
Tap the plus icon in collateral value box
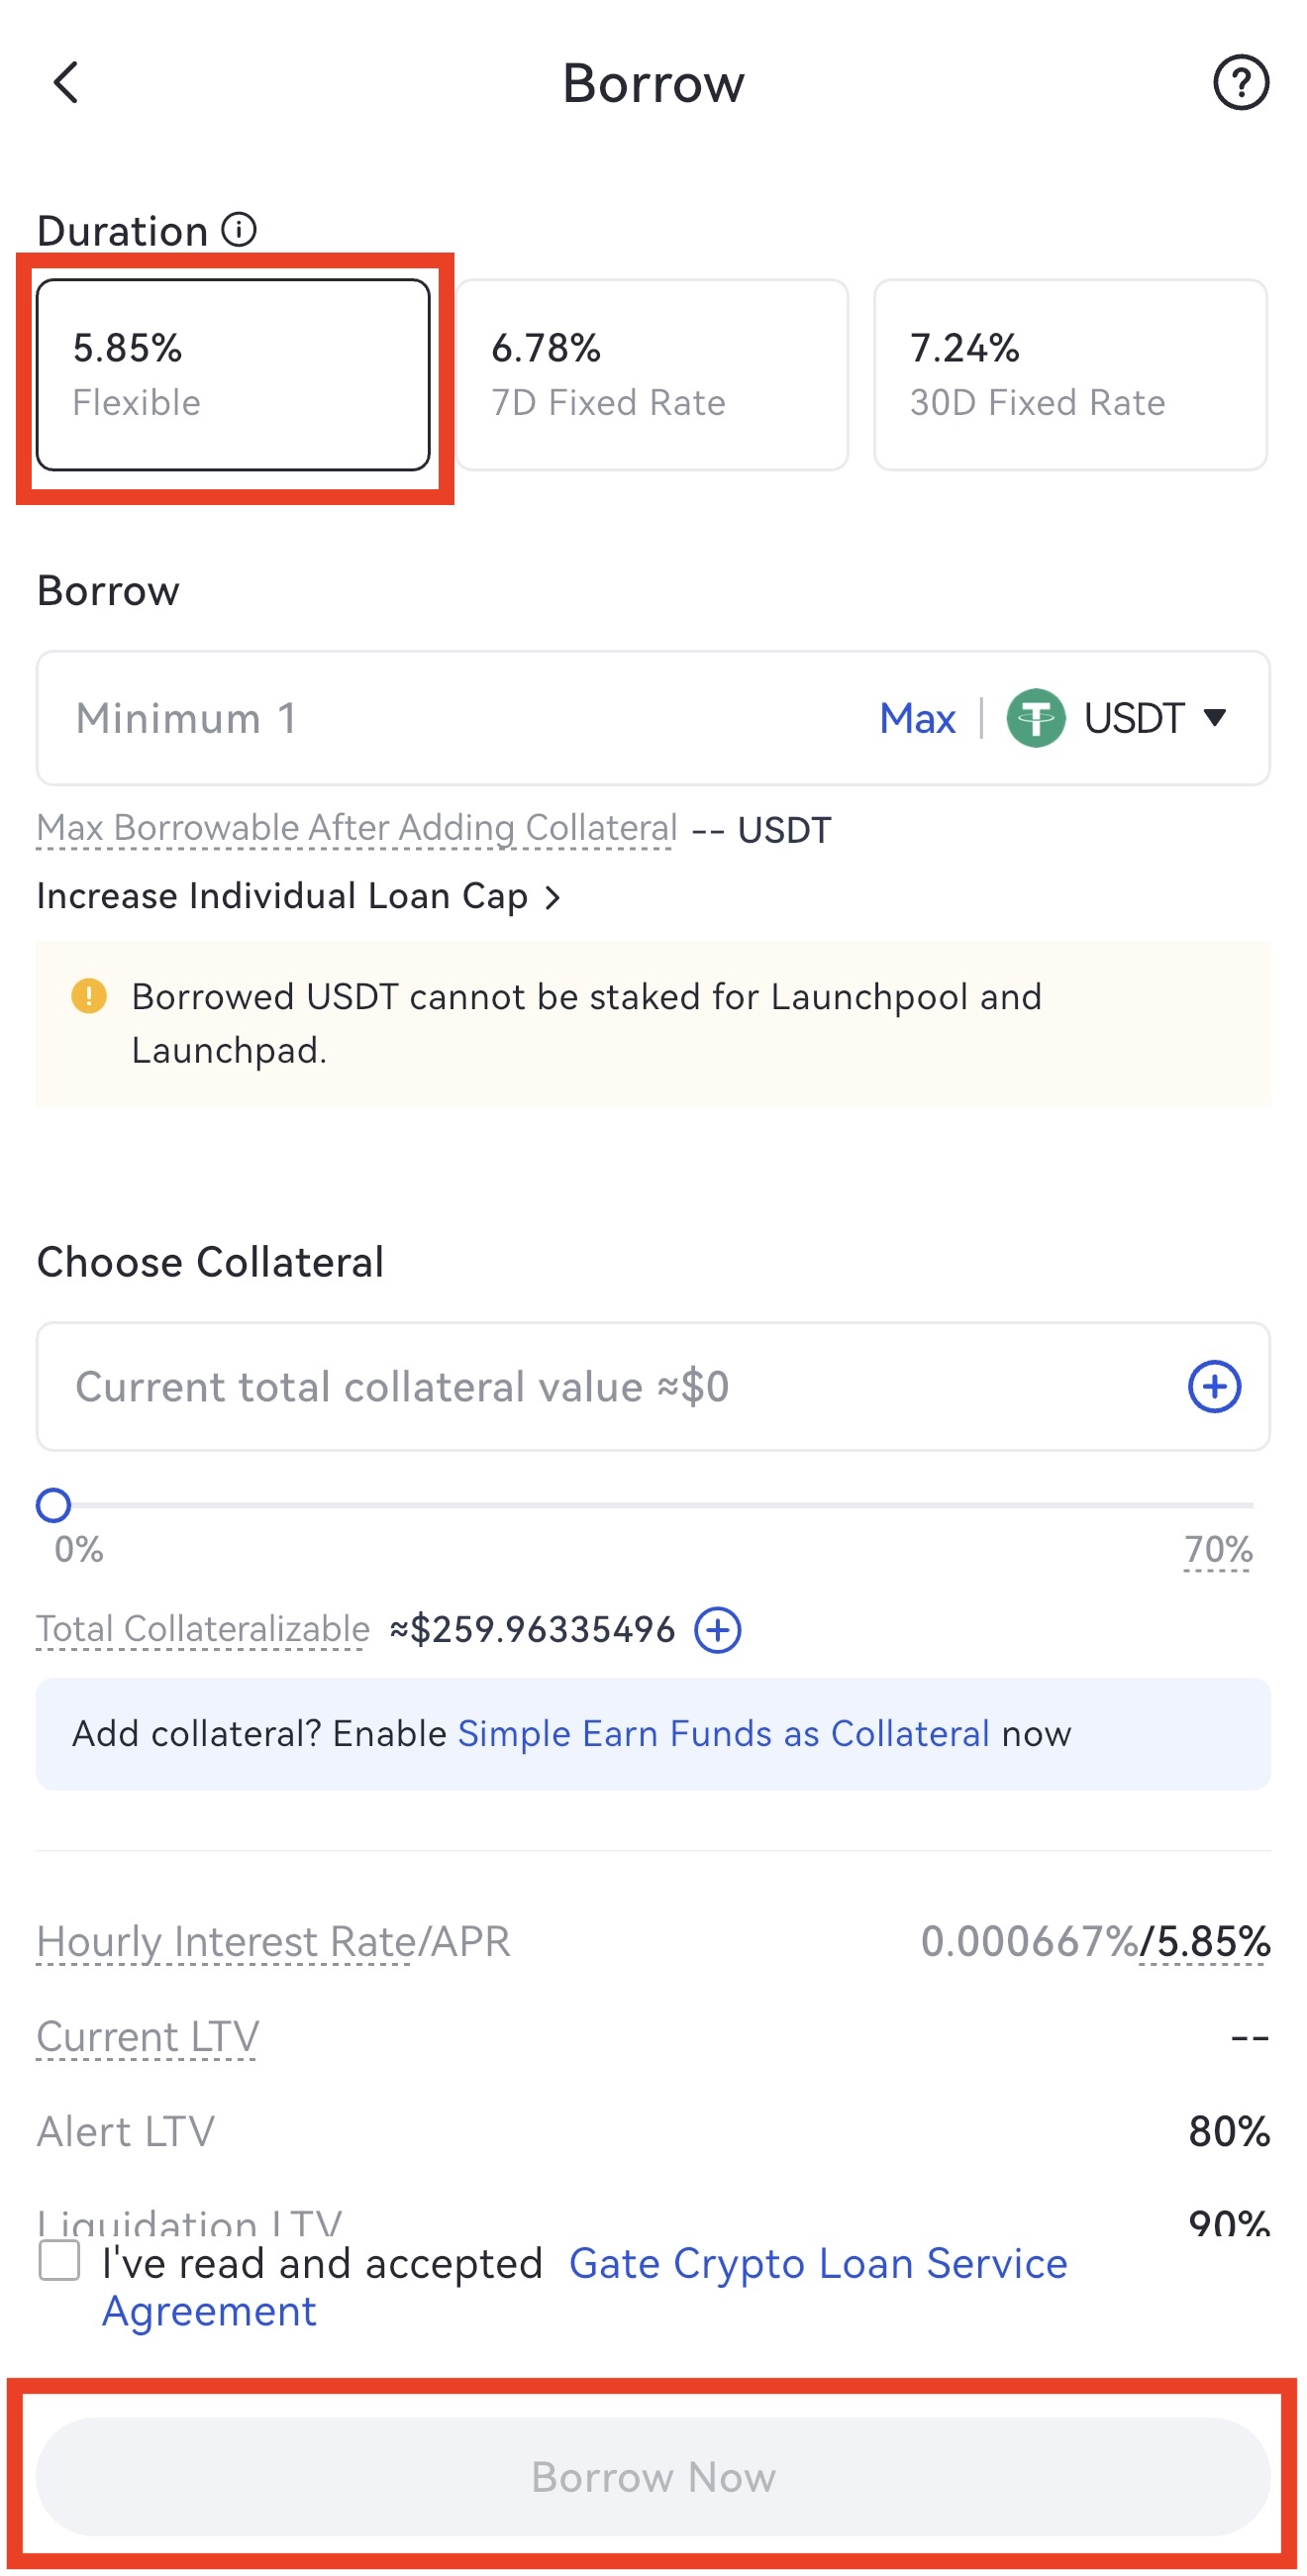click(x=1213, y=1387)
